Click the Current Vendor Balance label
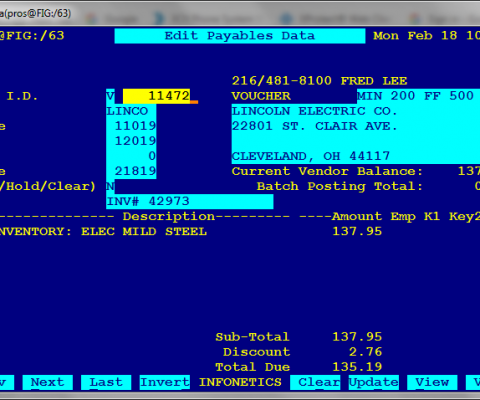480x400 pixels. [x=327, y=171]
